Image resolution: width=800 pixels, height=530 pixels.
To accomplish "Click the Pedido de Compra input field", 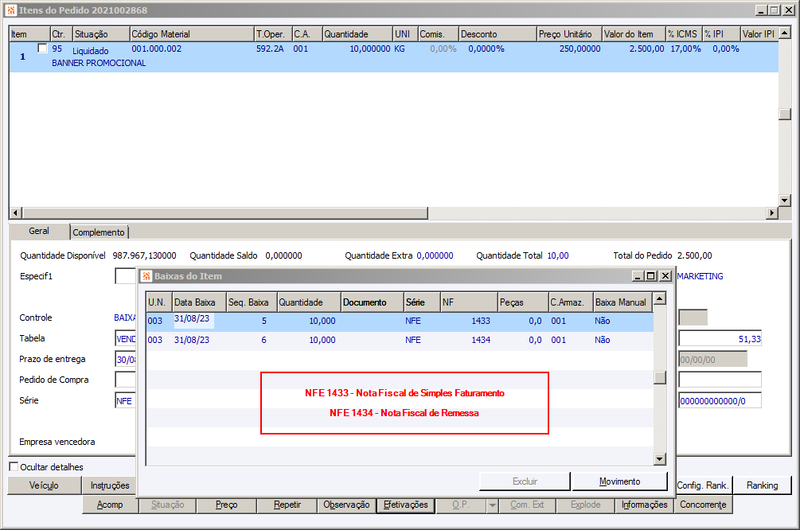I will (126, 380).
